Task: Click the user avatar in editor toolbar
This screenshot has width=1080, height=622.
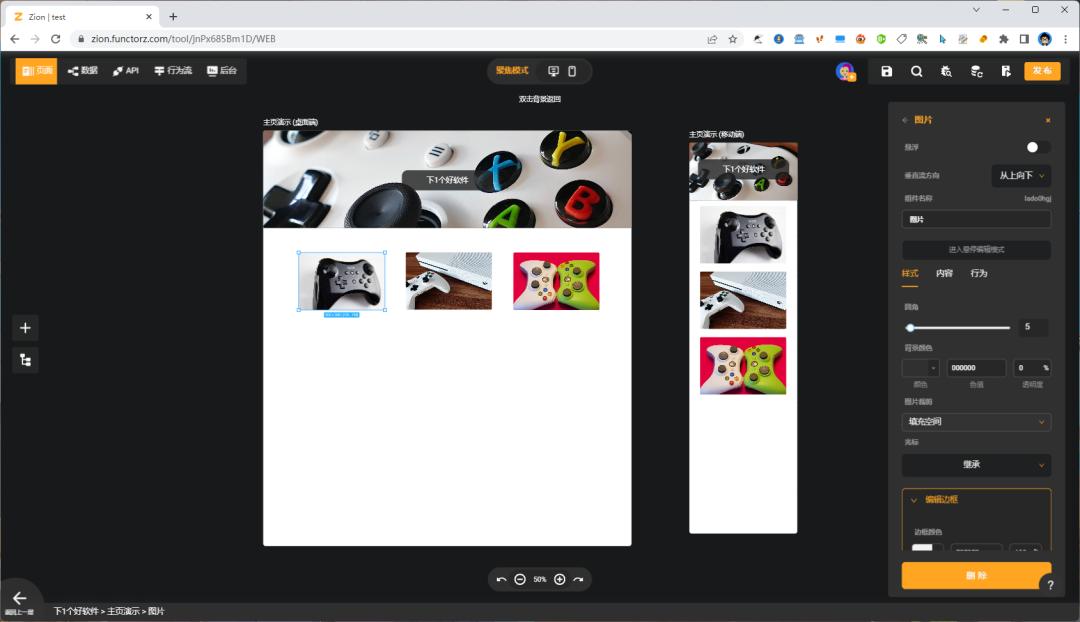Action: pos(845,71)
